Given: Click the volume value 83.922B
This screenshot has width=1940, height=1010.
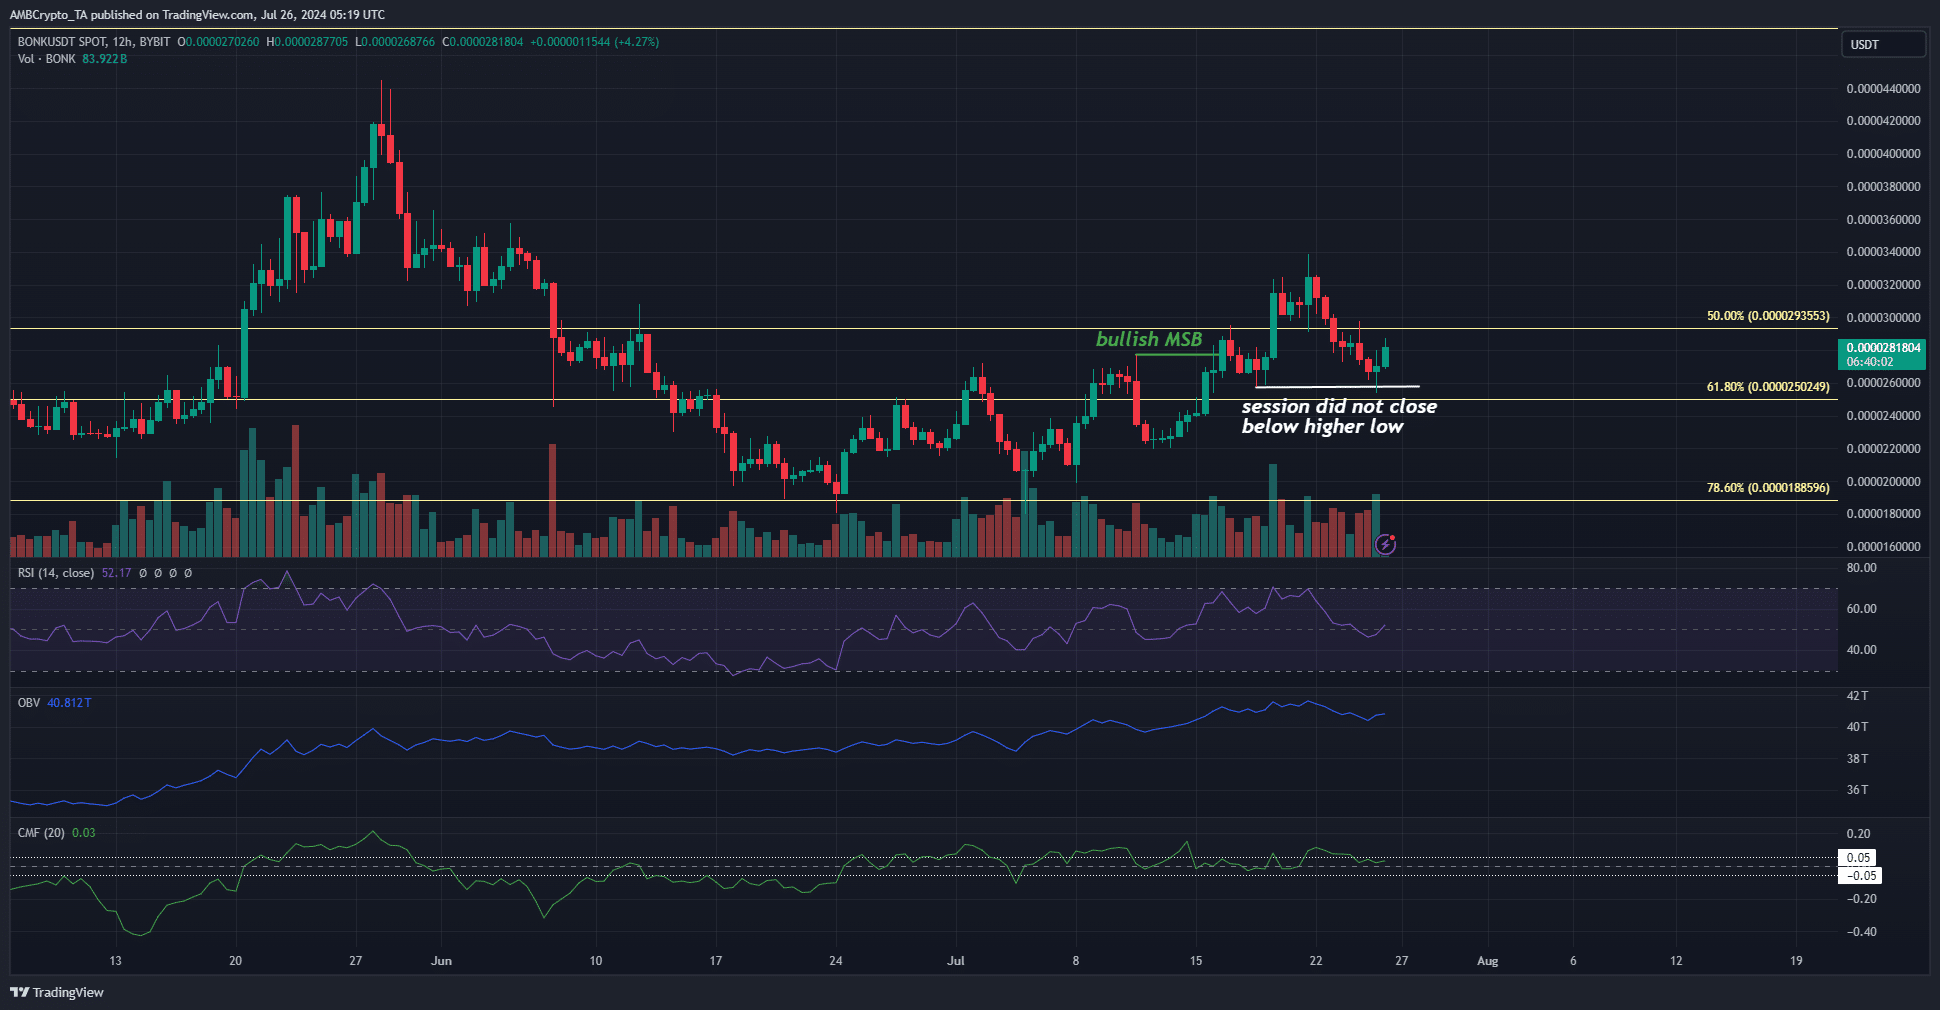Looking at the screenshot, I should [105, 59].
